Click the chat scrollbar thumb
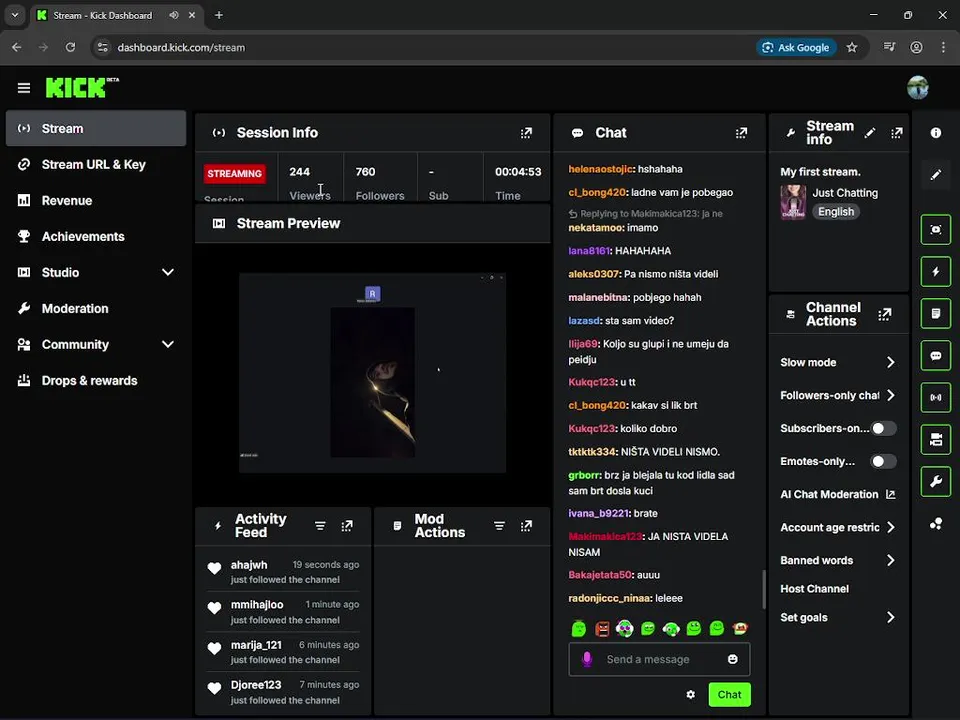 [763, 589]
